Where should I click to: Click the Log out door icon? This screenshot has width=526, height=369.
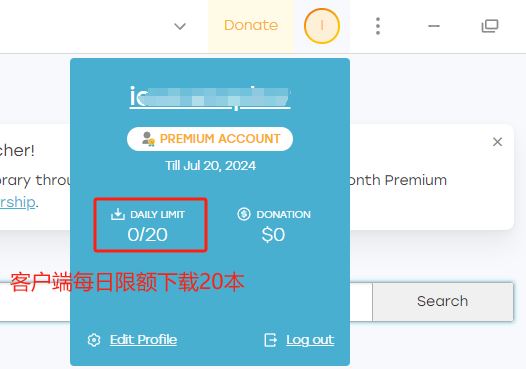point(270,340)
